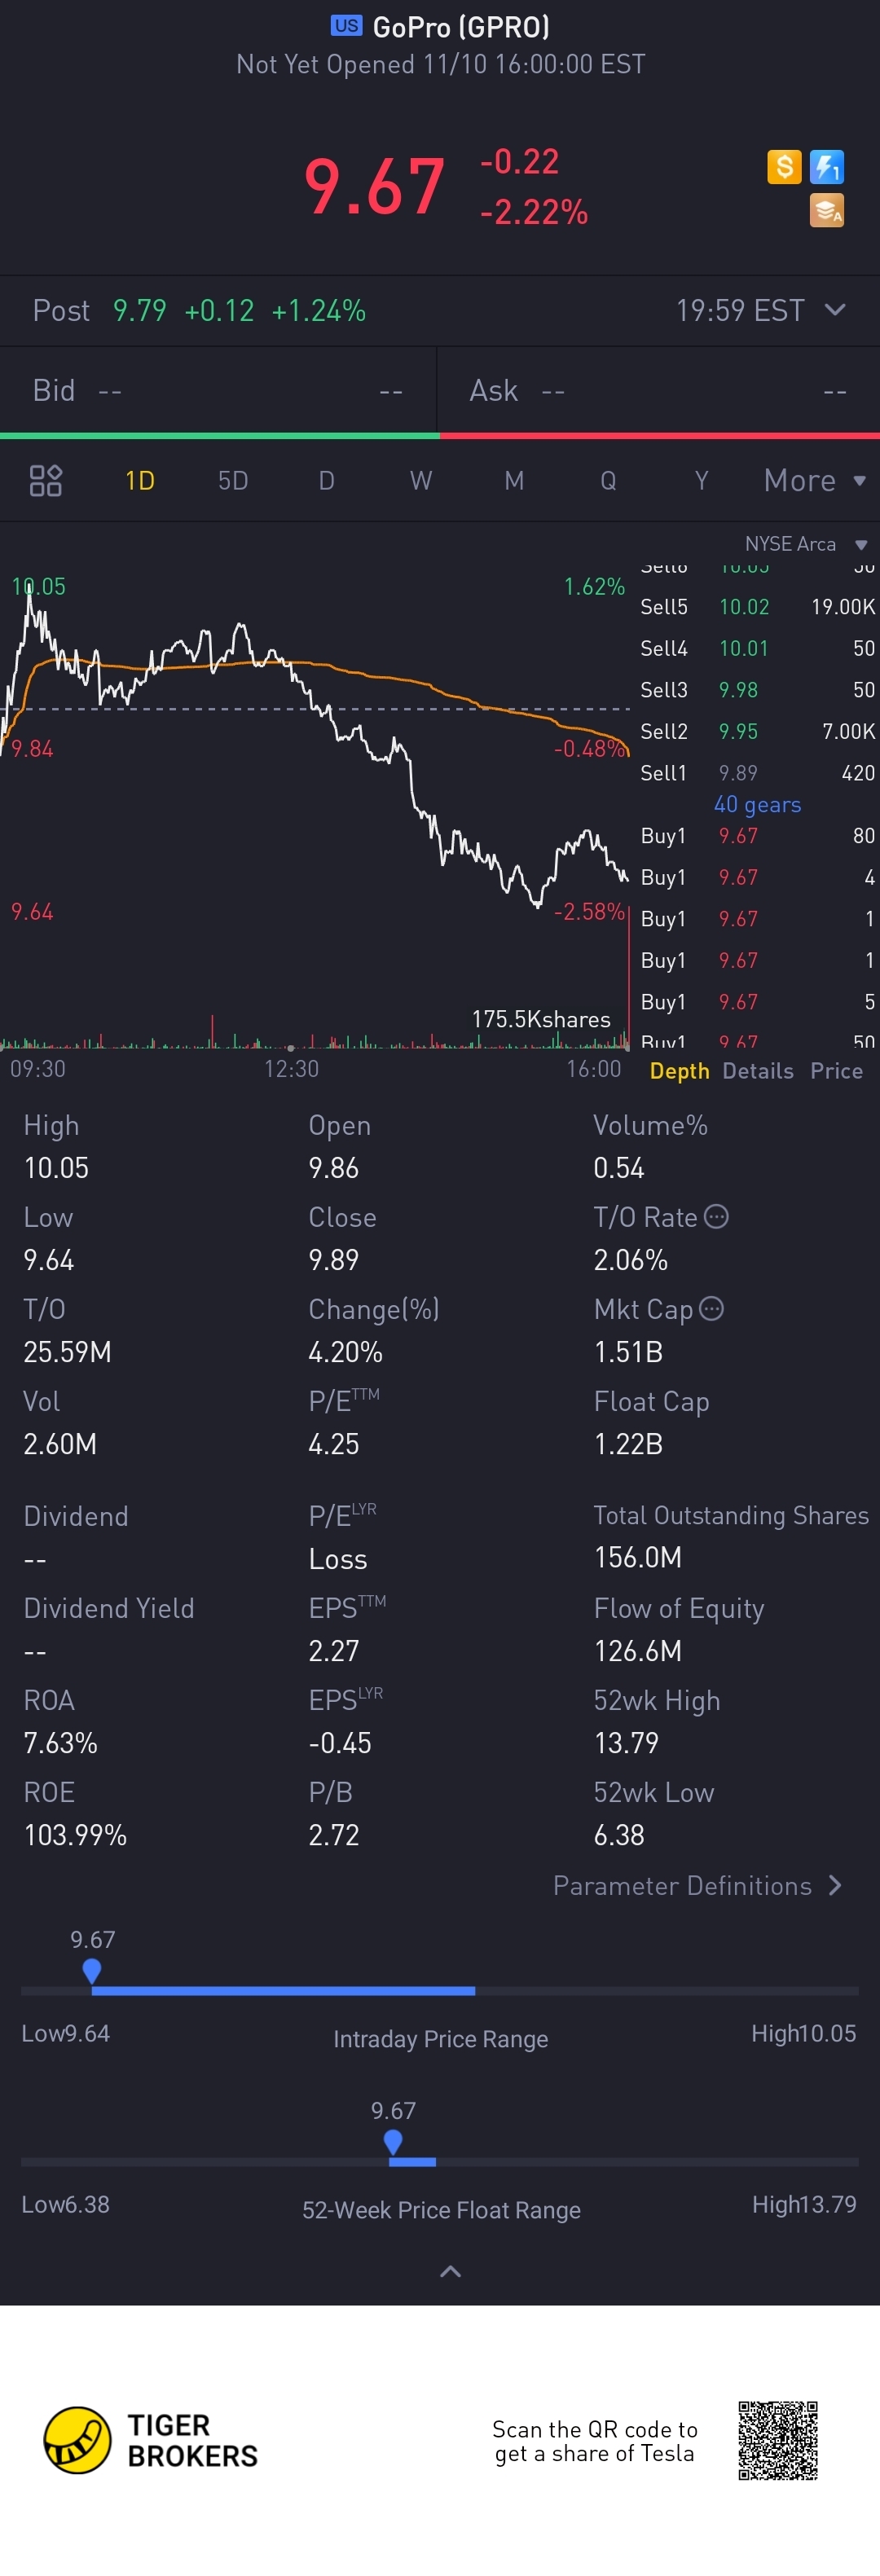Expand the post-market time dropdown

[x=835, y=310]
